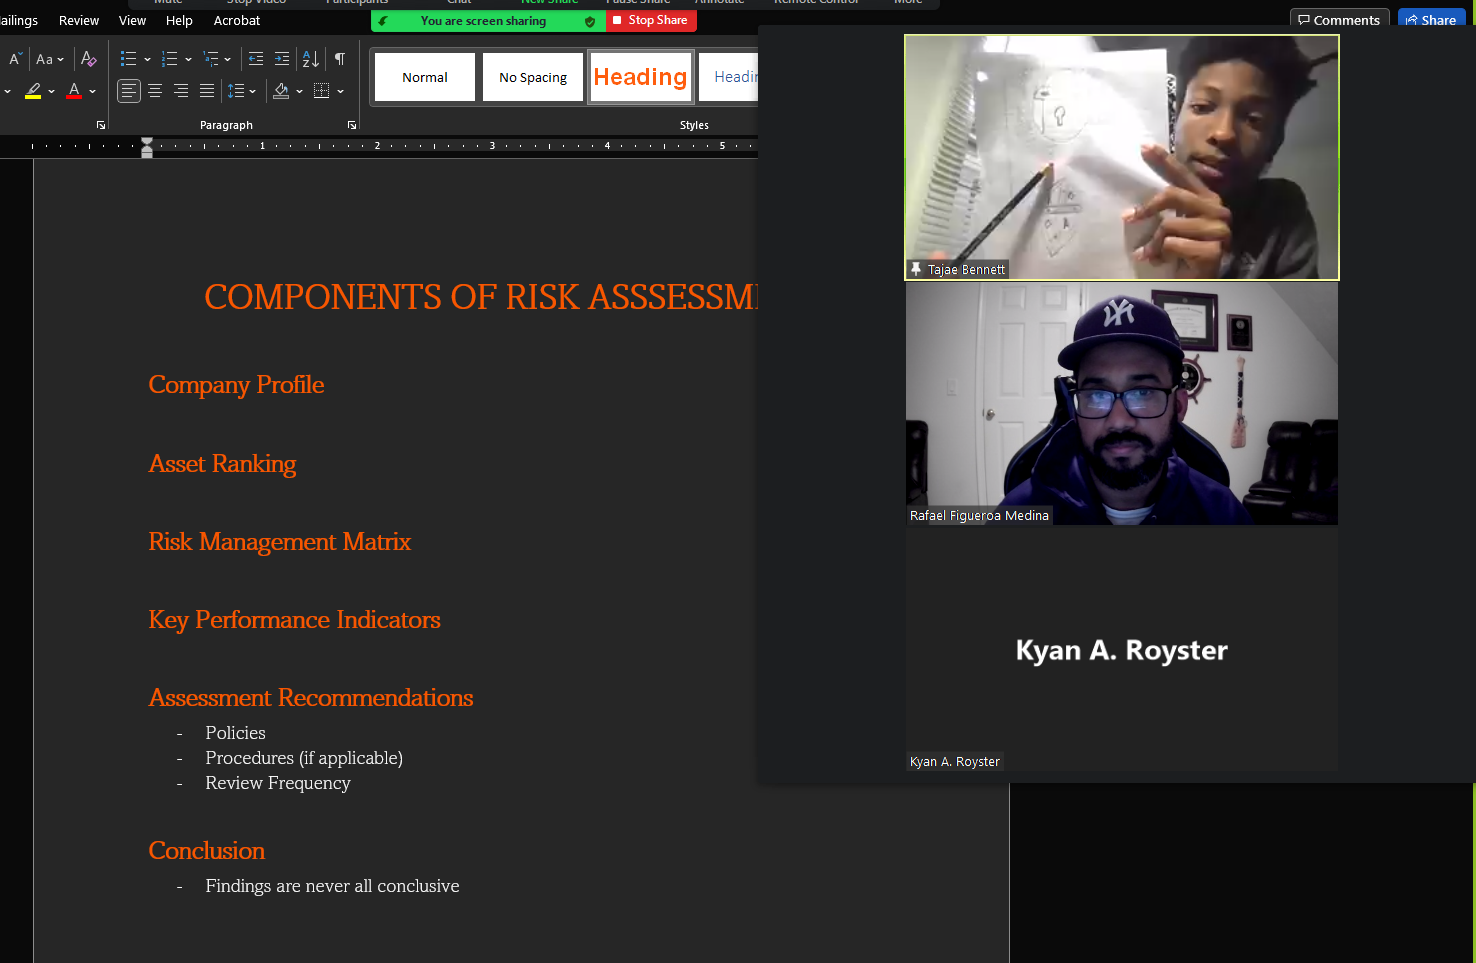This screenshot has height=963, width=1476.
Task: Expand the Line Spacing dropdown arrow
Action: coord(253,92)
